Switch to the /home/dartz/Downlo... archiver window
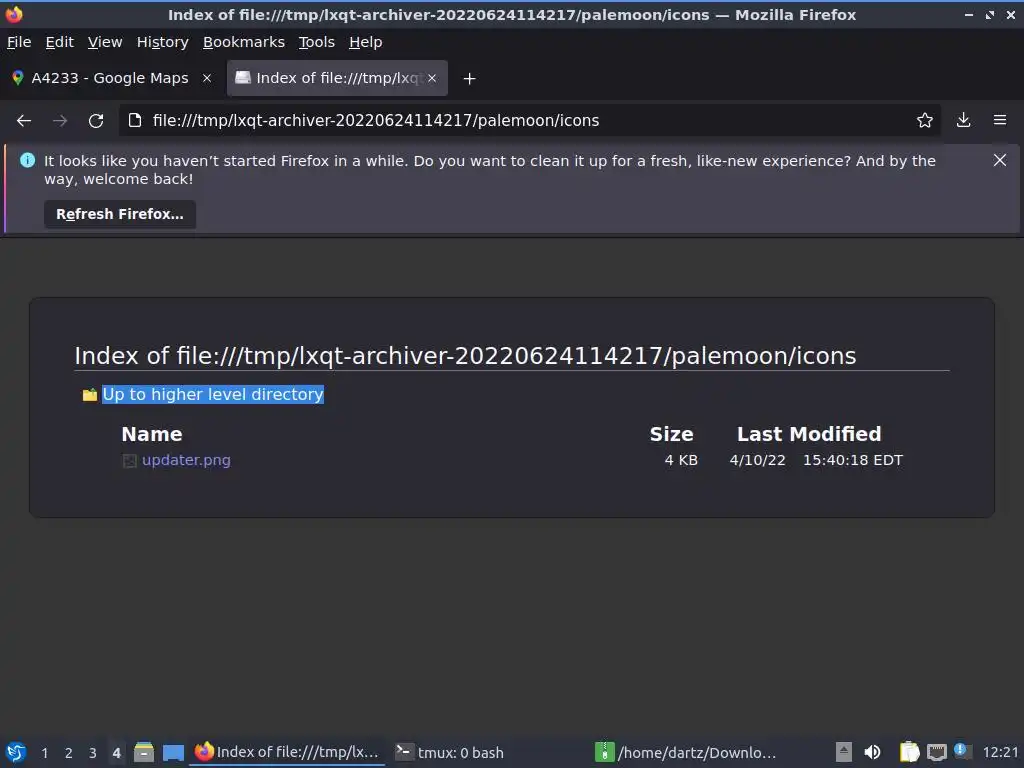The width and height of the screenshot is (1024, 768). pos(686,752)
